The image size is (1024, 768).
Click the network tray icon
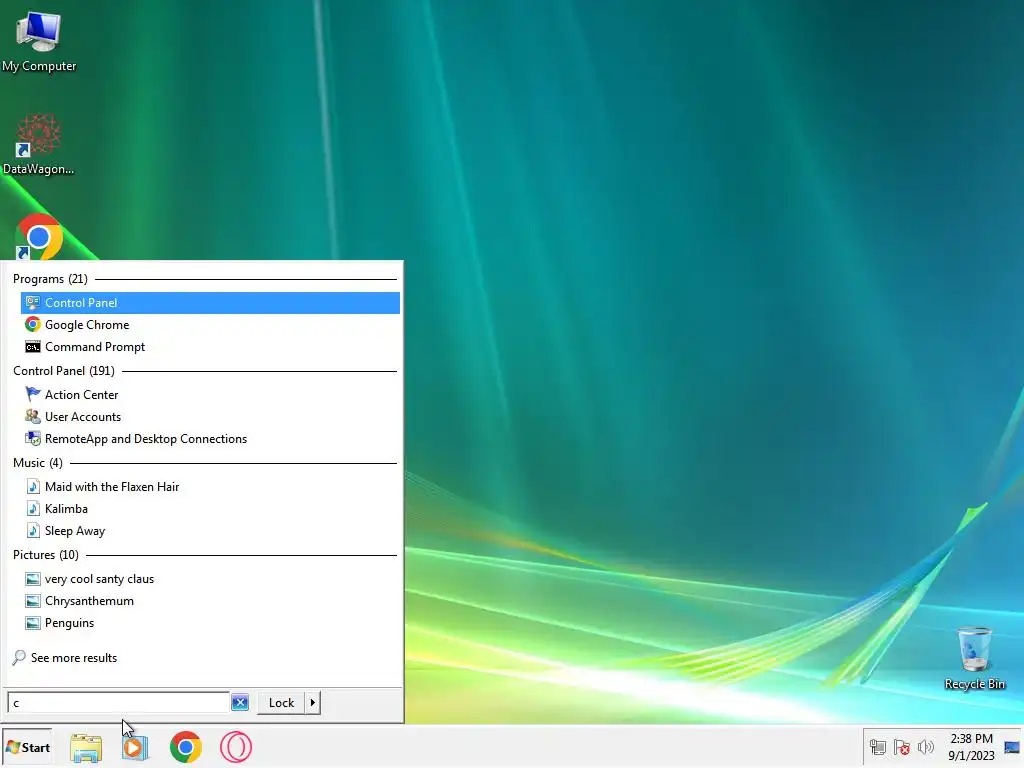878,747
